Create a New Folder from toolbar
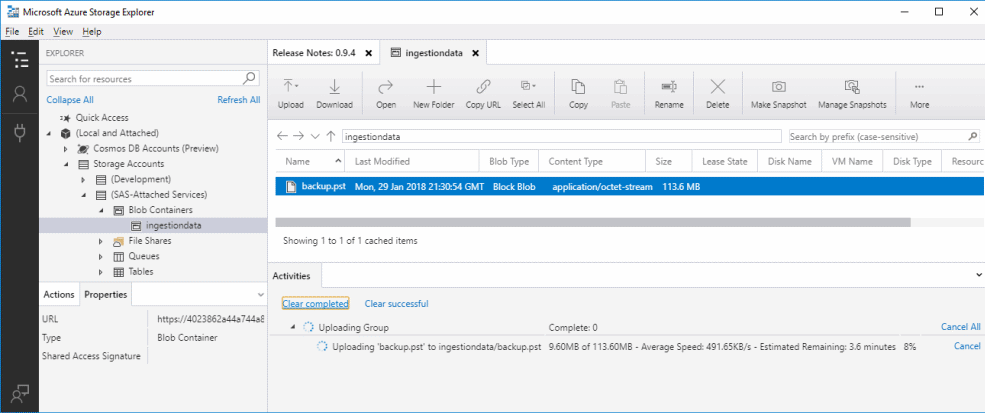Image resolution: width=985 pixels, height=413 pixels. click(433, 94)
